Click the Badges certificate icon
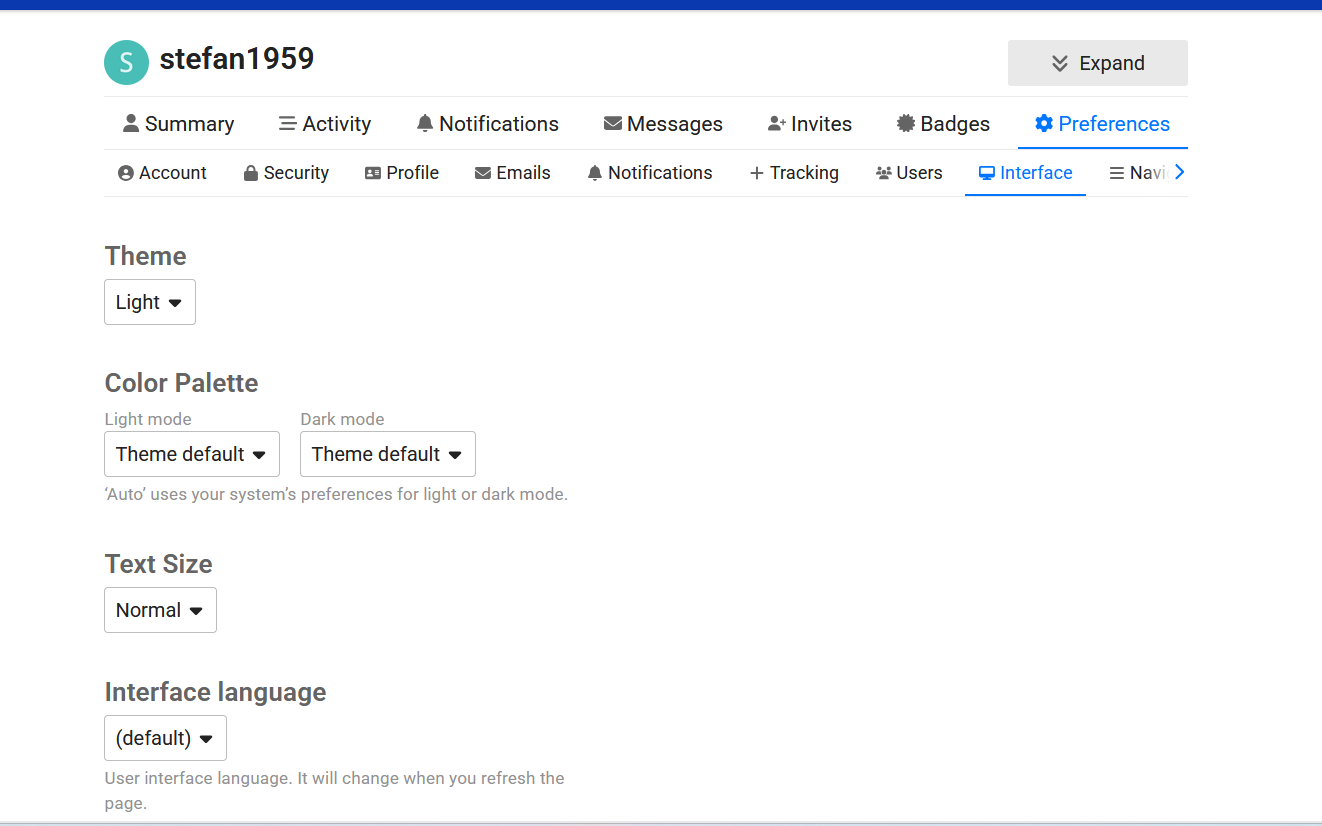The height and width of the screenshot is (826, 1322). (906, 123)
